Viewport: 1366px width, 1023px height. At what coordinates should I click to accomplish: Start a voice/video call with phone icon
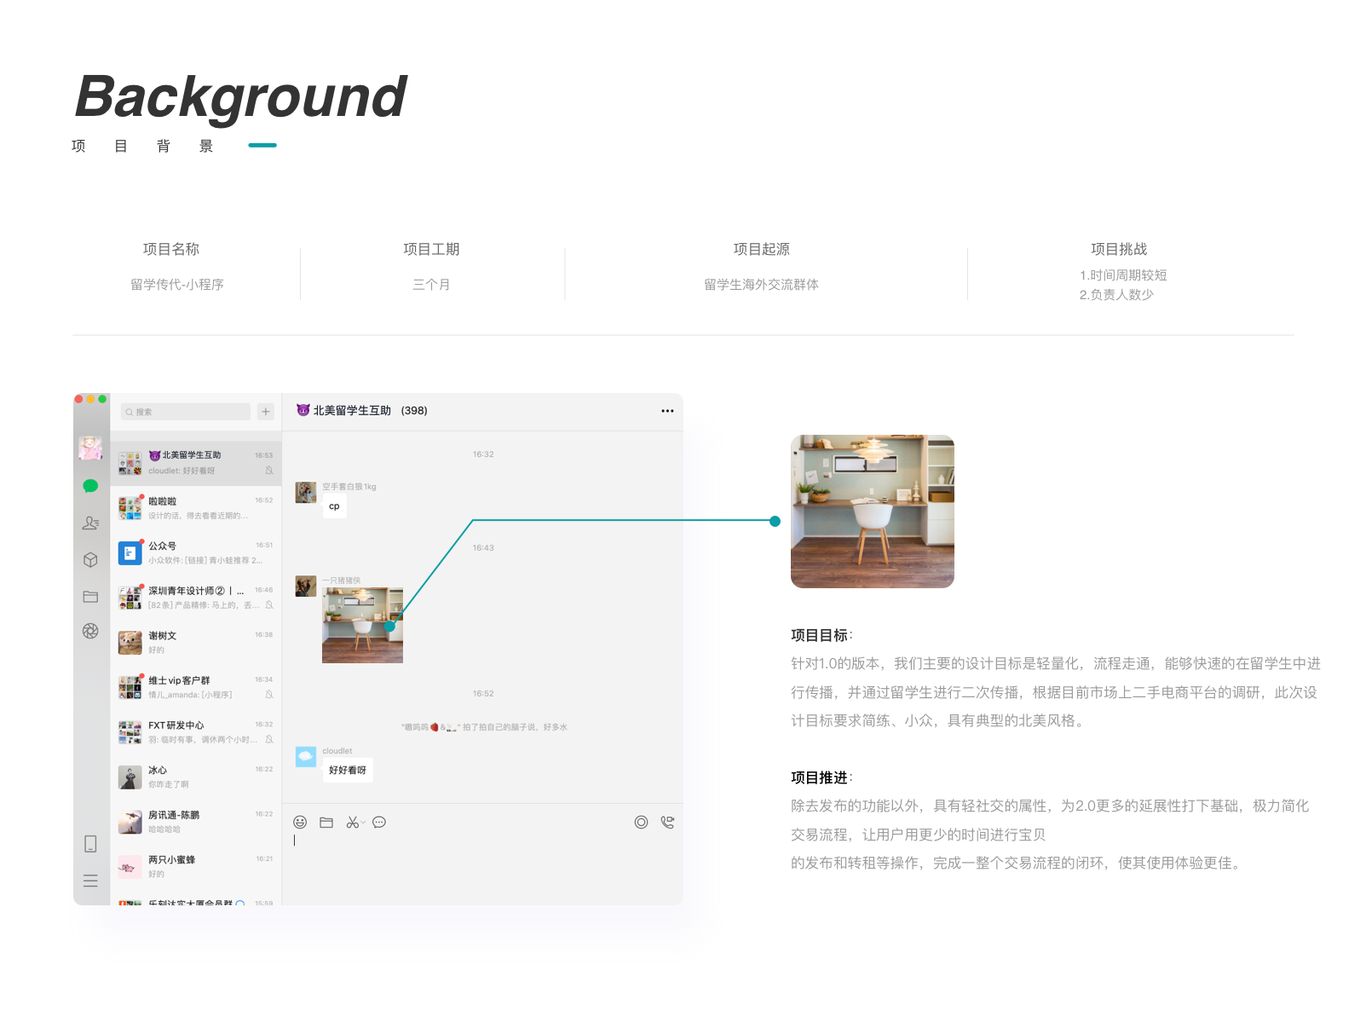[668, 822]
